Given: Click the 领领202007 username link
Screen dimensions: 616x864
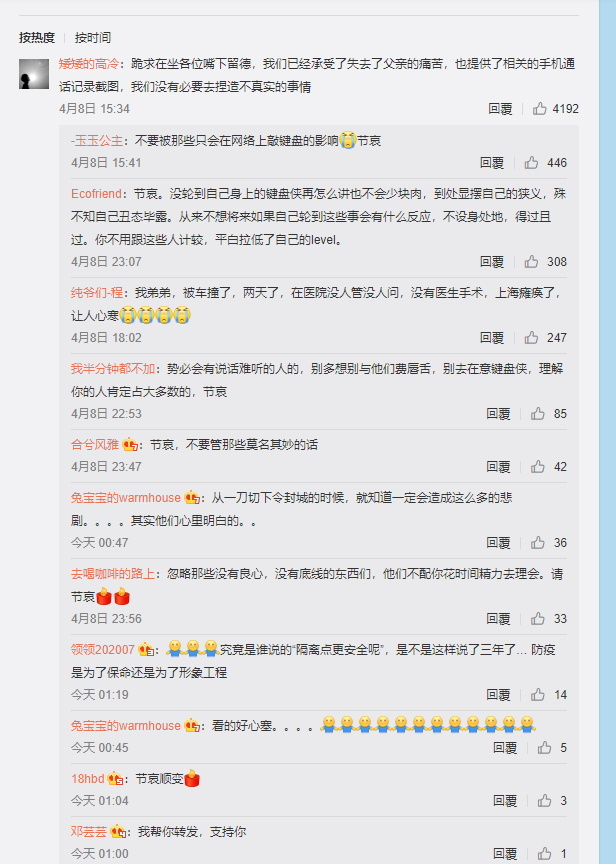Looking at the screenshot, I should pyautogui.click(x=102, y=650).
